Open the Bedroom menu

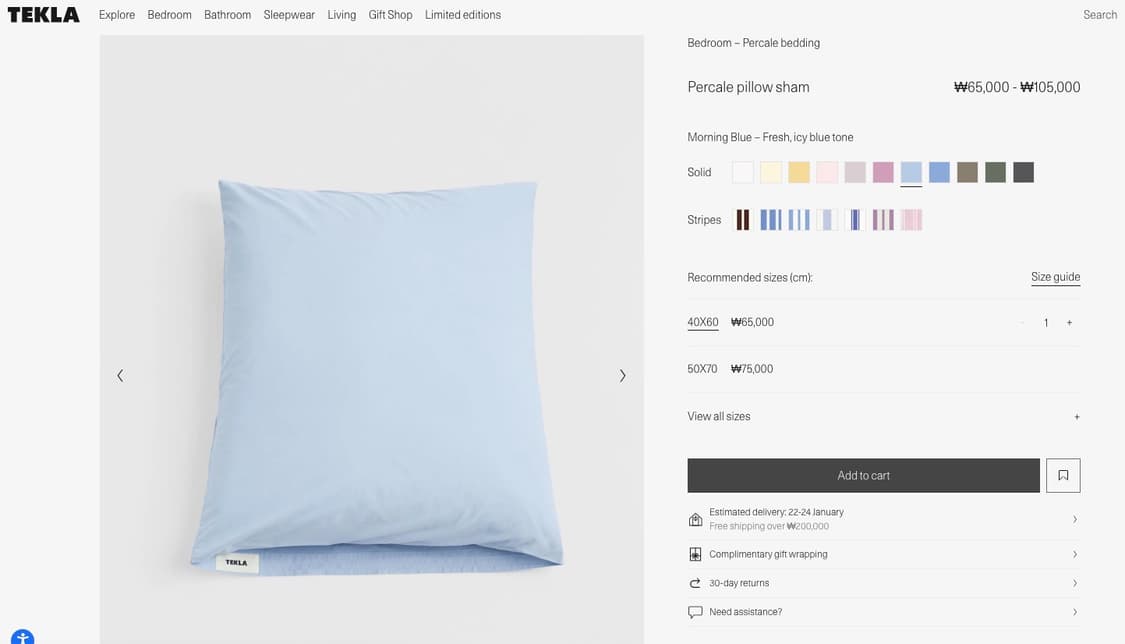coord(169,15)
